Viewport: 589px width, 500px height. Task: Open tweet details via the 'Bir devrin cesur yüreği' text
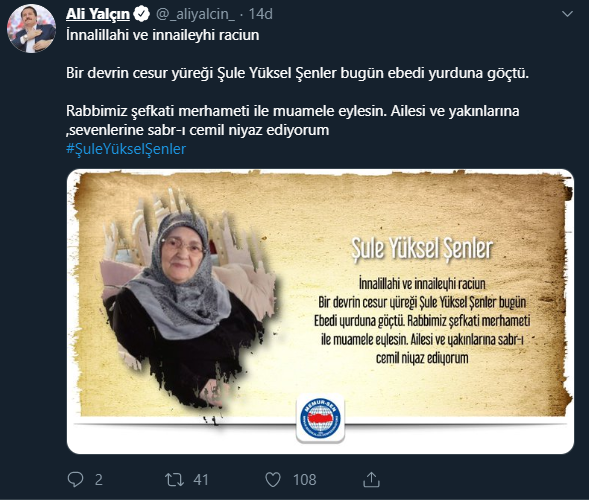point(297,73)
